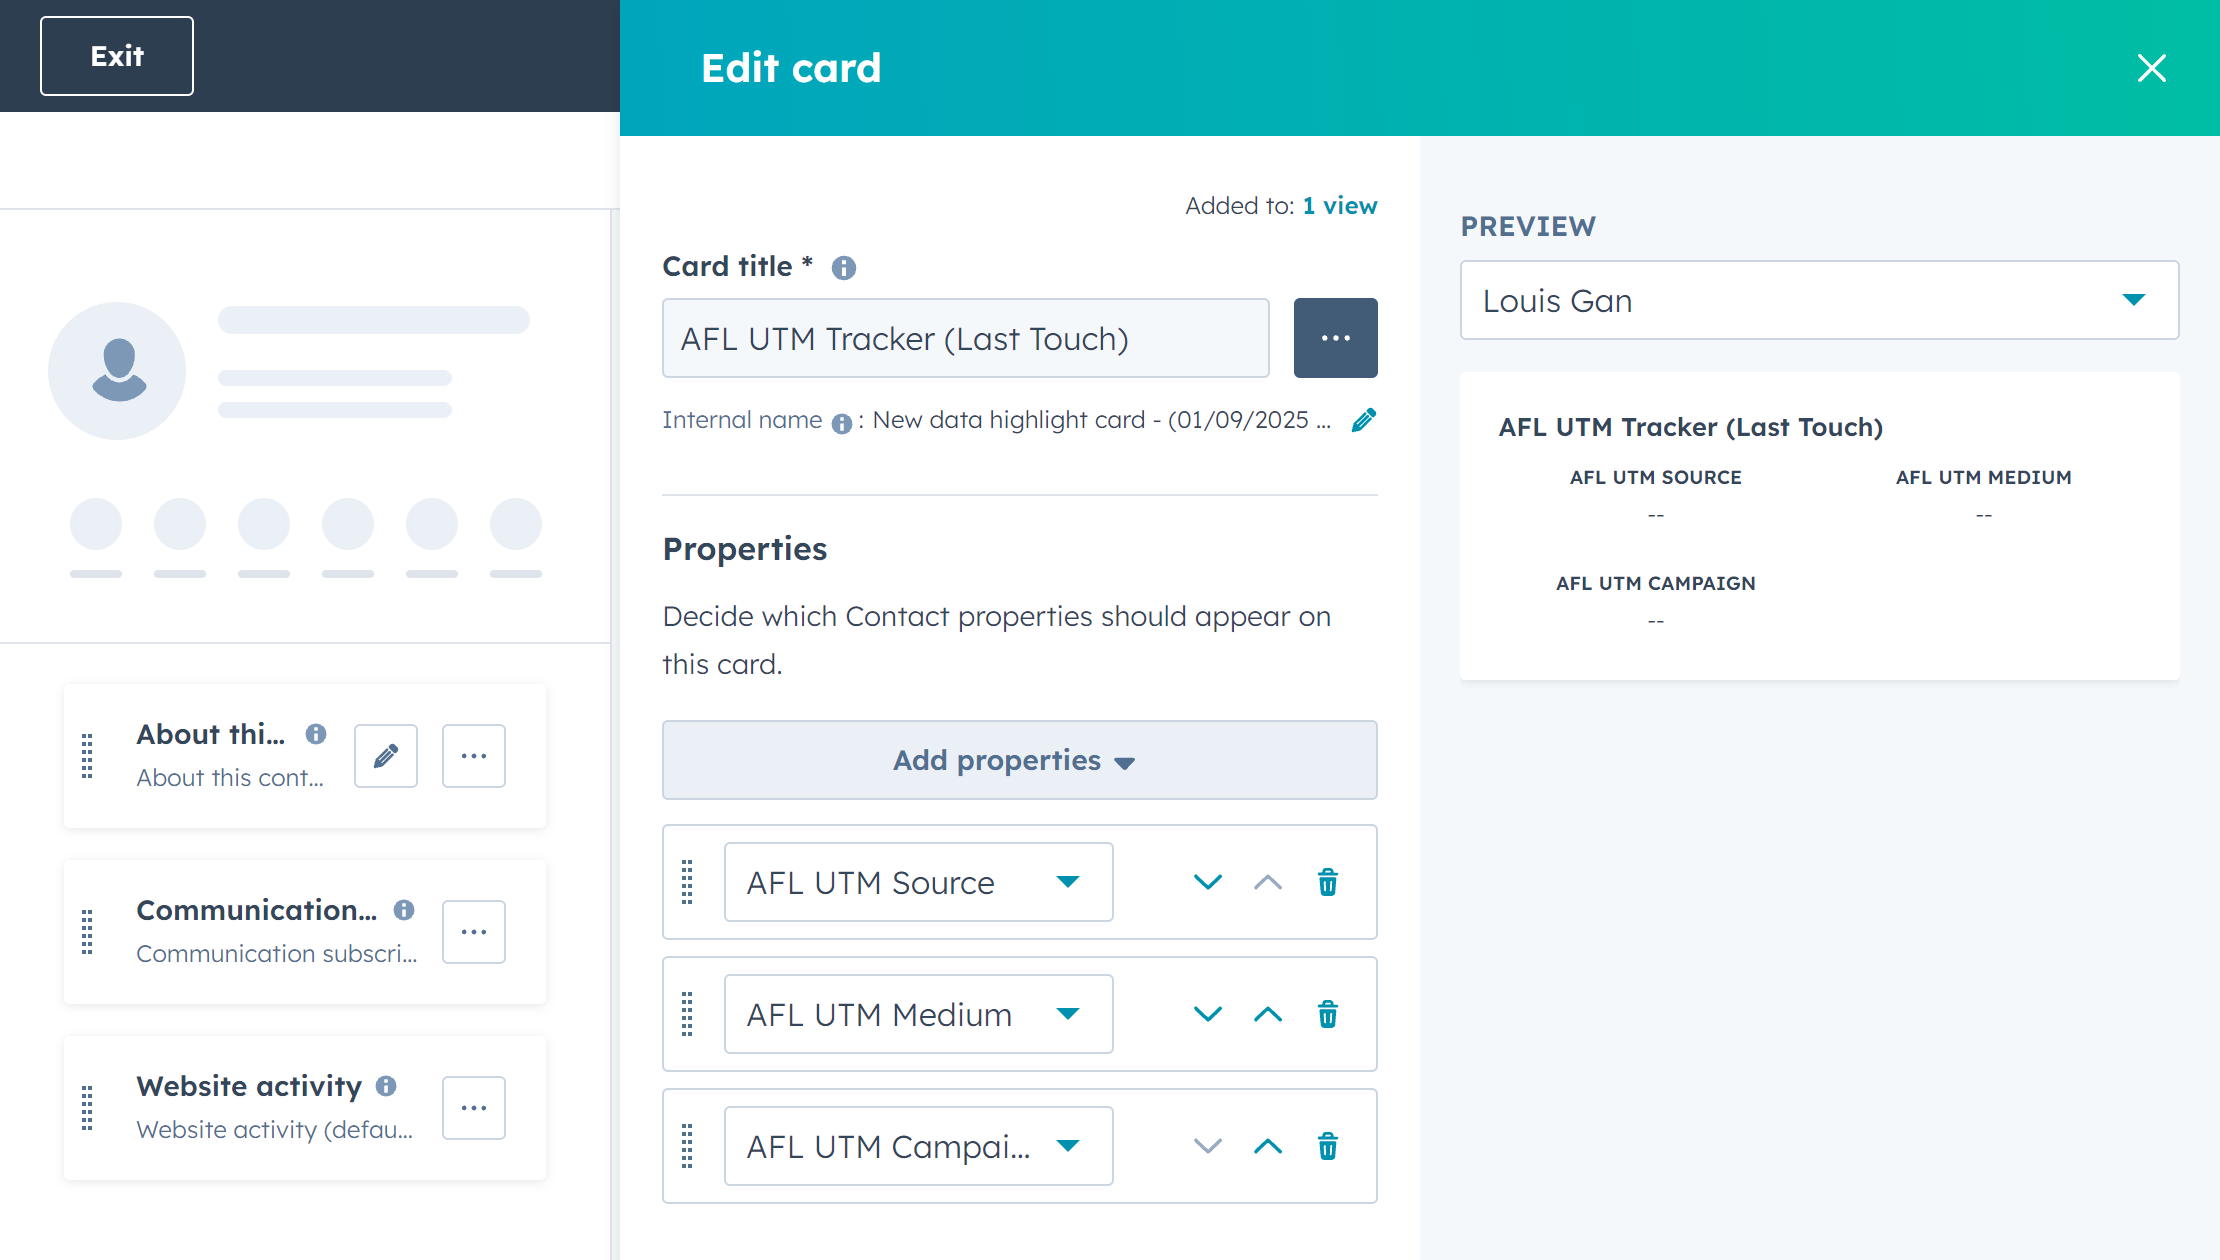Click the Website activity card title
This screenshot has height=1260, width=2220.
point(249,1086)
